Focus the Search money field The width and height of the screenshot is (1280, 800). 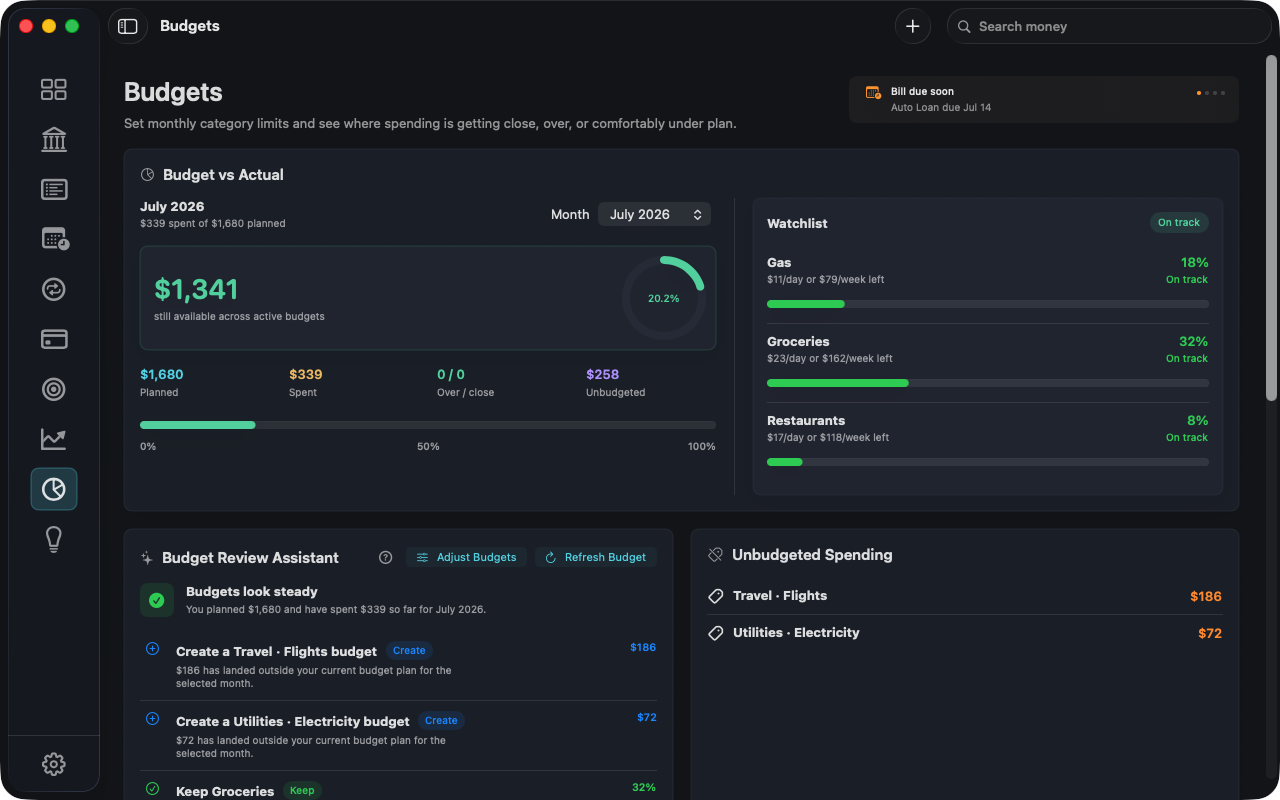[x=1109, y=26]
